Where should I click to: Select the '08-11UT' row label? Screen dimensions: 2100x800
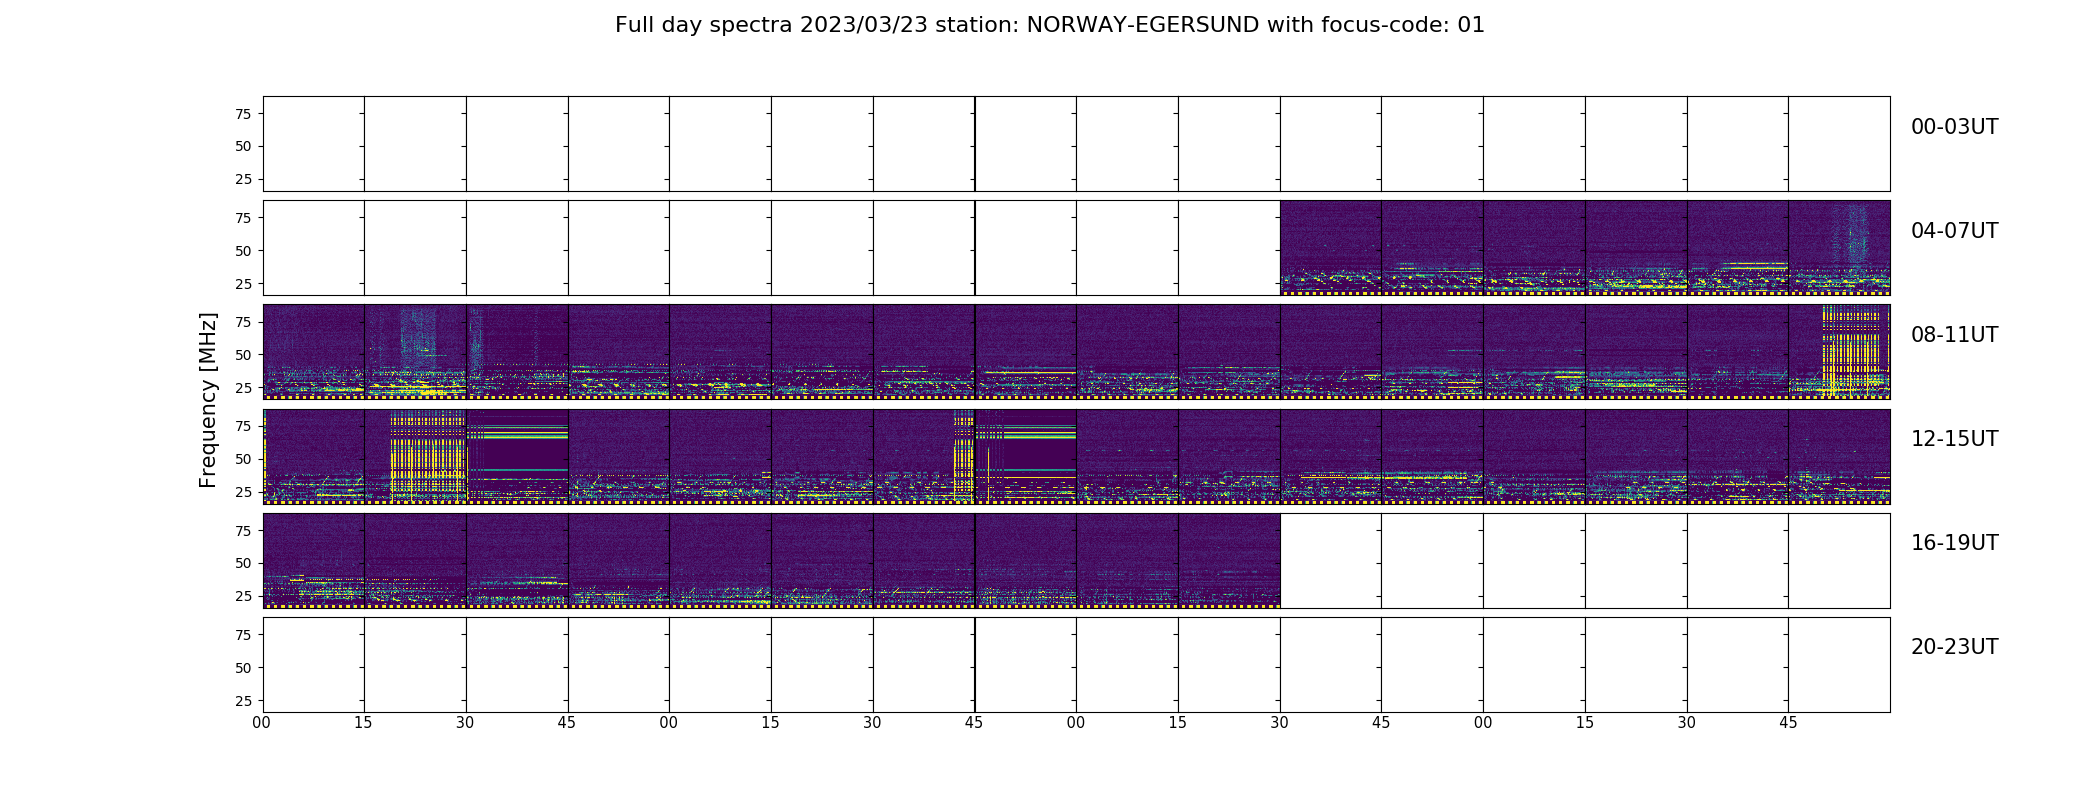pyautogui.click(x=1954, y=335)
